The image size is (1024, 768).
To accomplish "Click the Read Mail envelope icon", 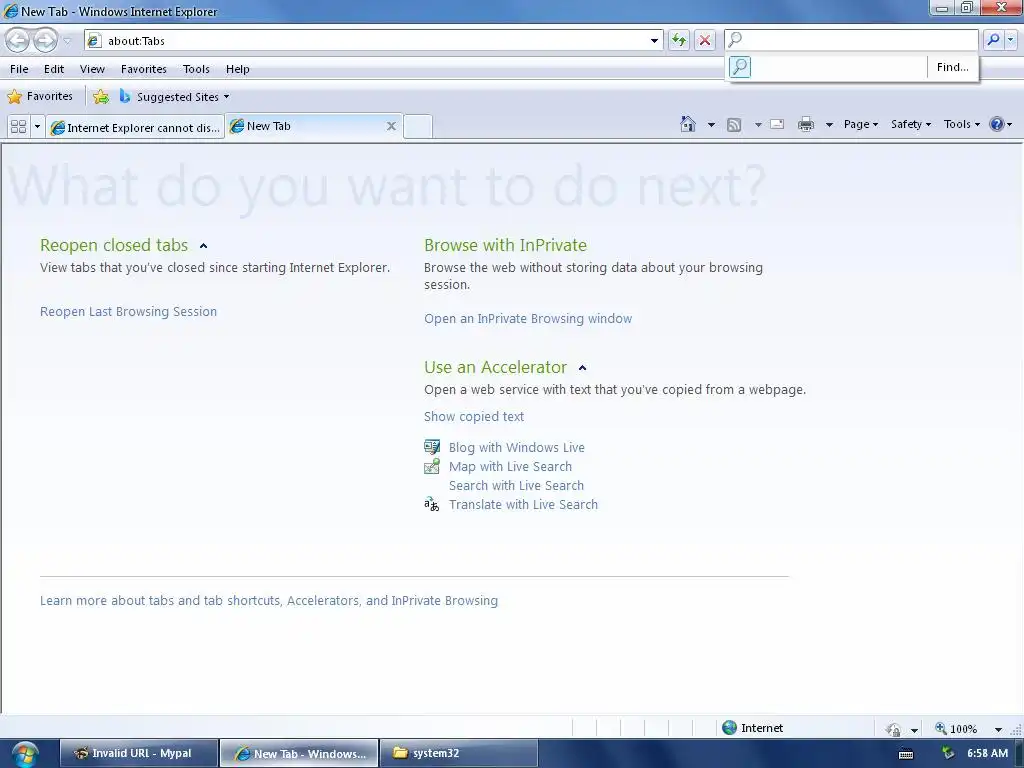I will [x=777, y=124].
